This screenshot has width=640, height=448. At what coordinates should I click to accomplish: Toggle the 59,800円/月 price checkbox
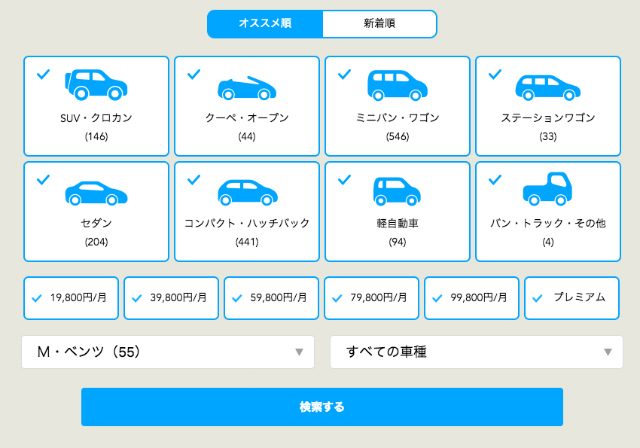click(x=271, y=298)
